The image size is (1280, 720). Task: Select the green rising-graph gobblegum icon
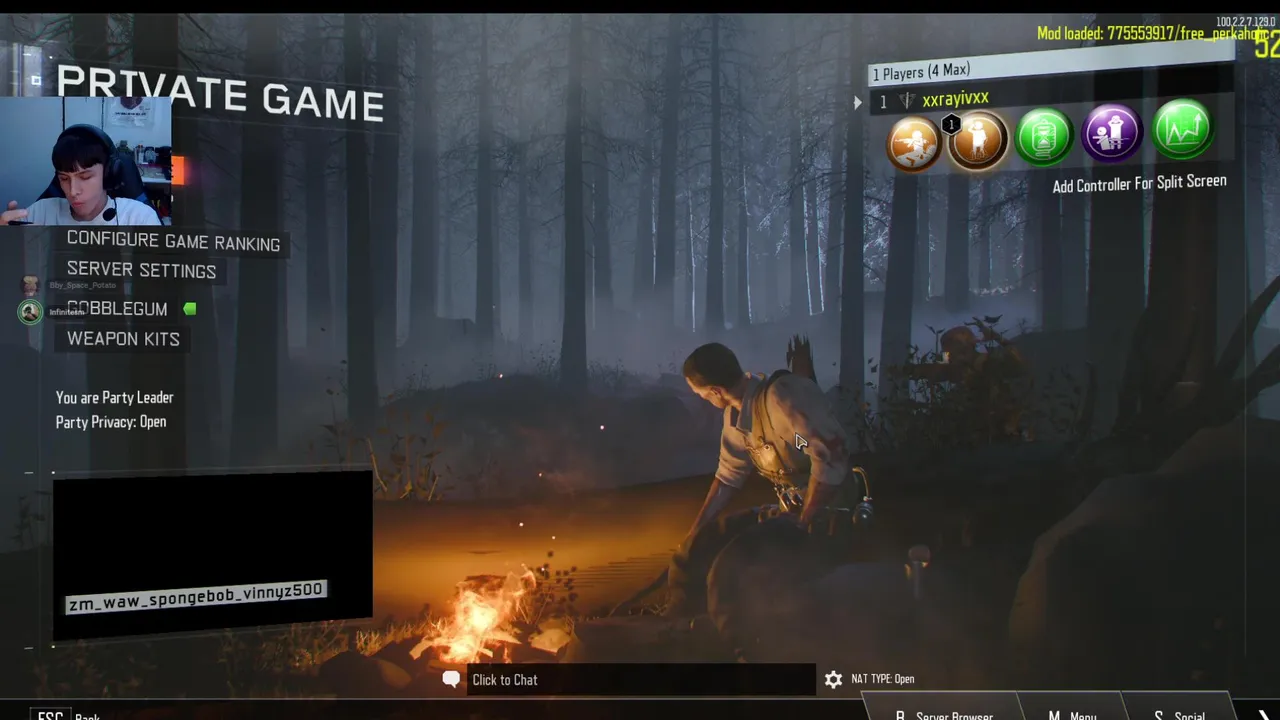tap(1182, 128)
